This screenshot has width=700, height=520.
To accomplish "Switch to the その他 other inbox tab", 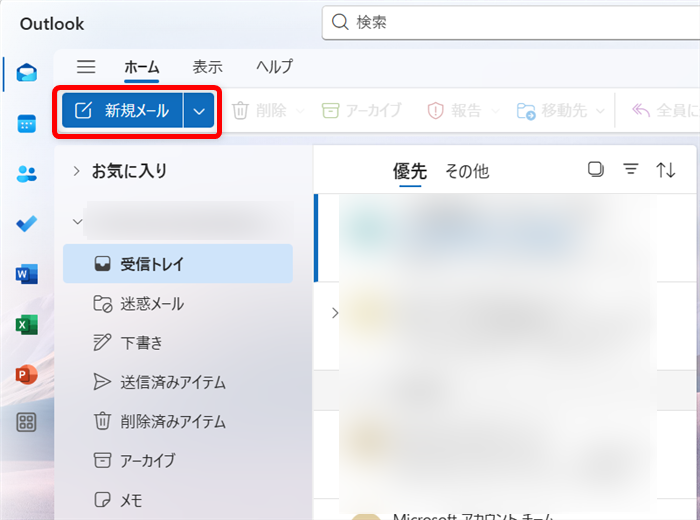I will click(467, 171).
